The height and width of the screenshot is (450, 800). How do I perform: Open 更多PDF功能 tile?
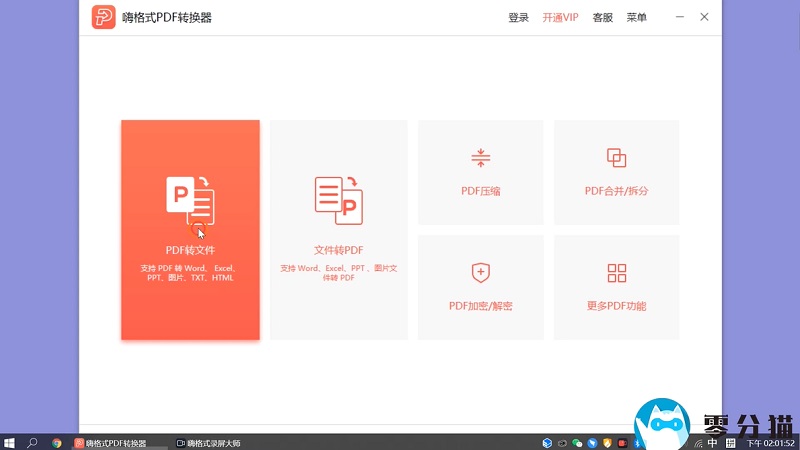click(x=616, y=287)
